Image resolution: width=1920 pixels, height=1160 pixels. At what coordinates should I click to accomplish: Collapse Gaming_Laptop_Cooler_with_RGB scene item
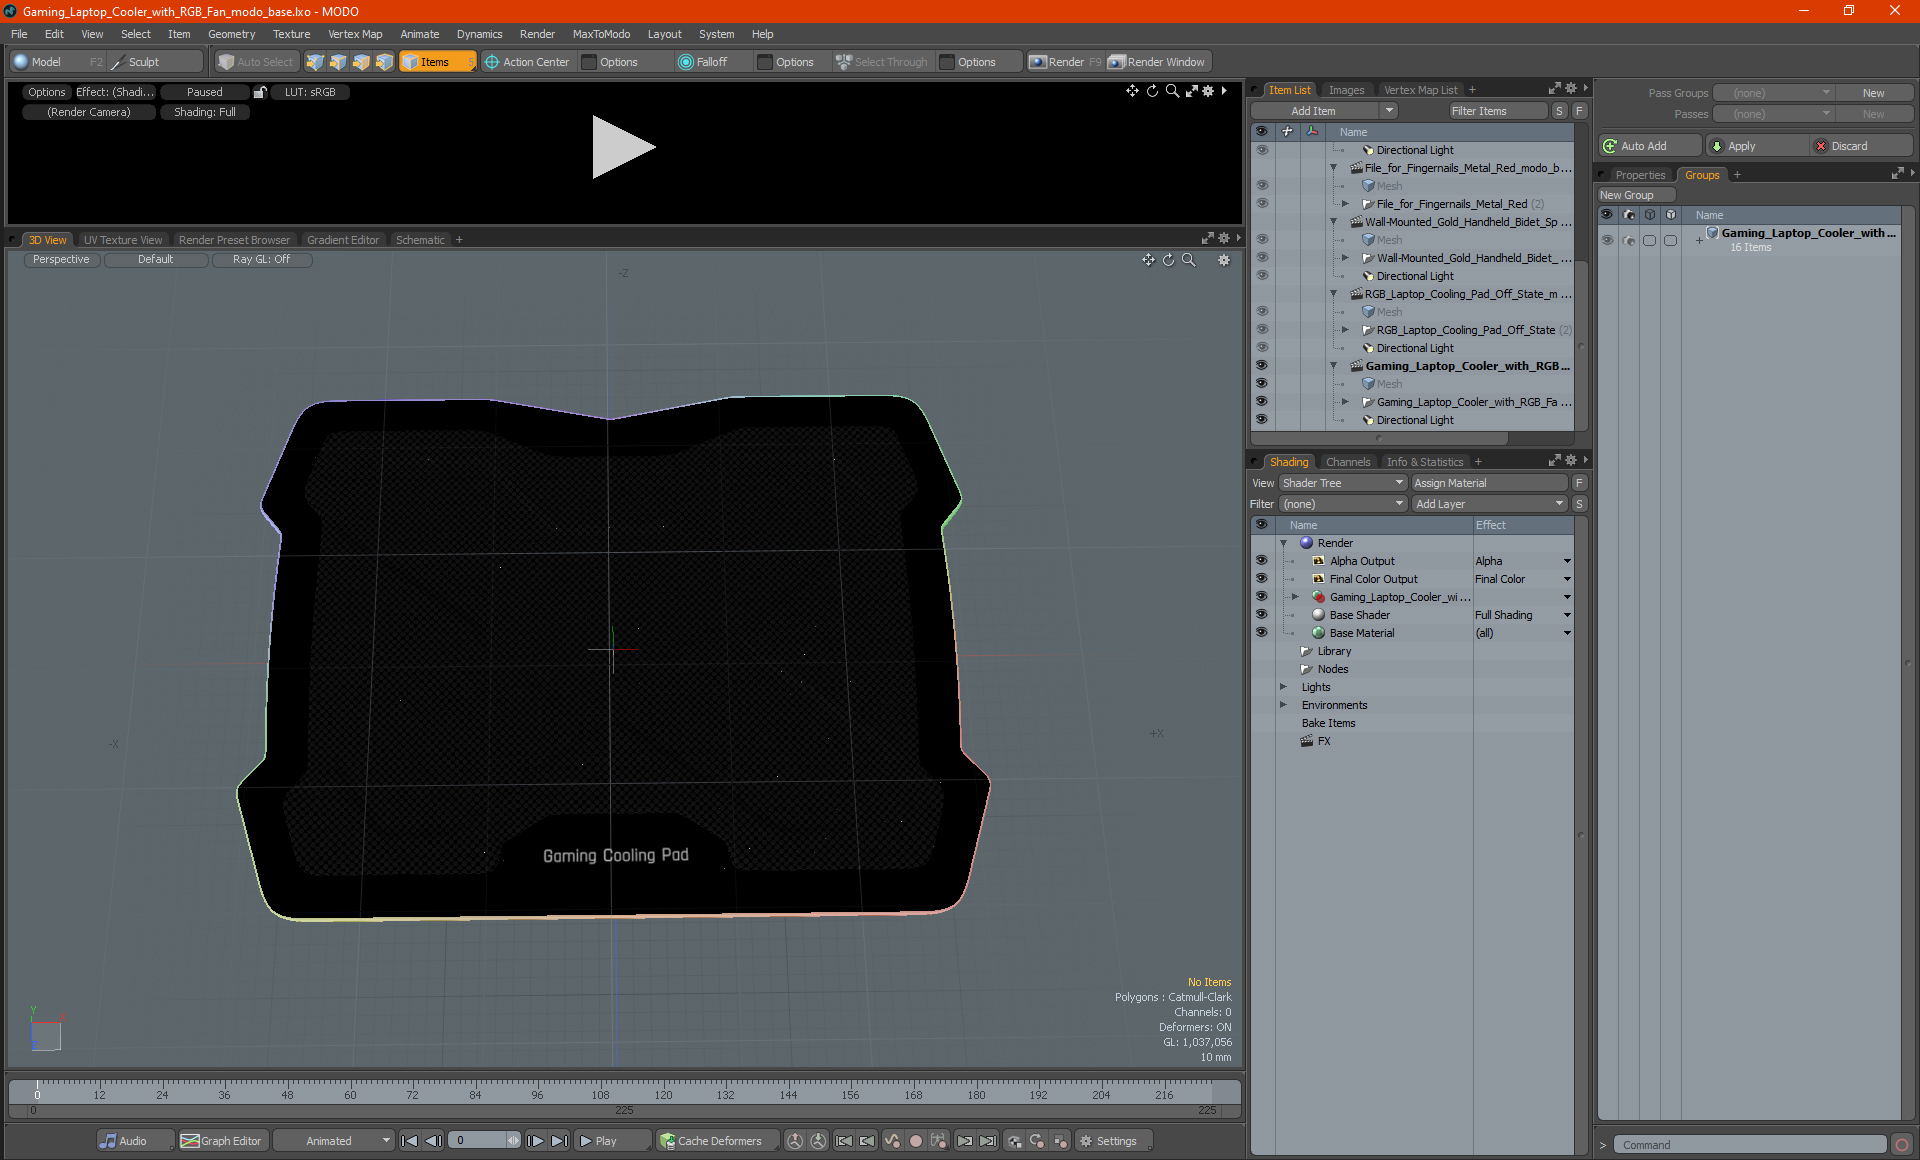pos(1333,366)
